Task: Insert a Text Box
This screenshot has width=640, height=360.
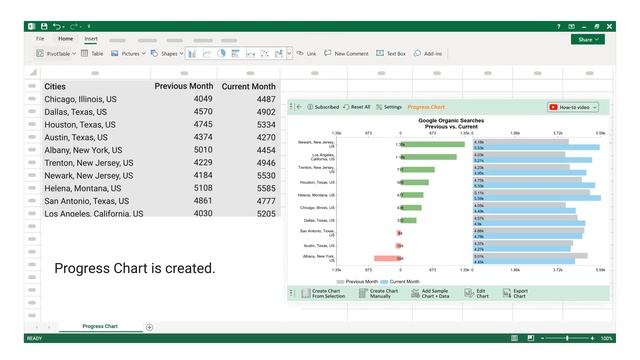Action: [x=391, y=53]
